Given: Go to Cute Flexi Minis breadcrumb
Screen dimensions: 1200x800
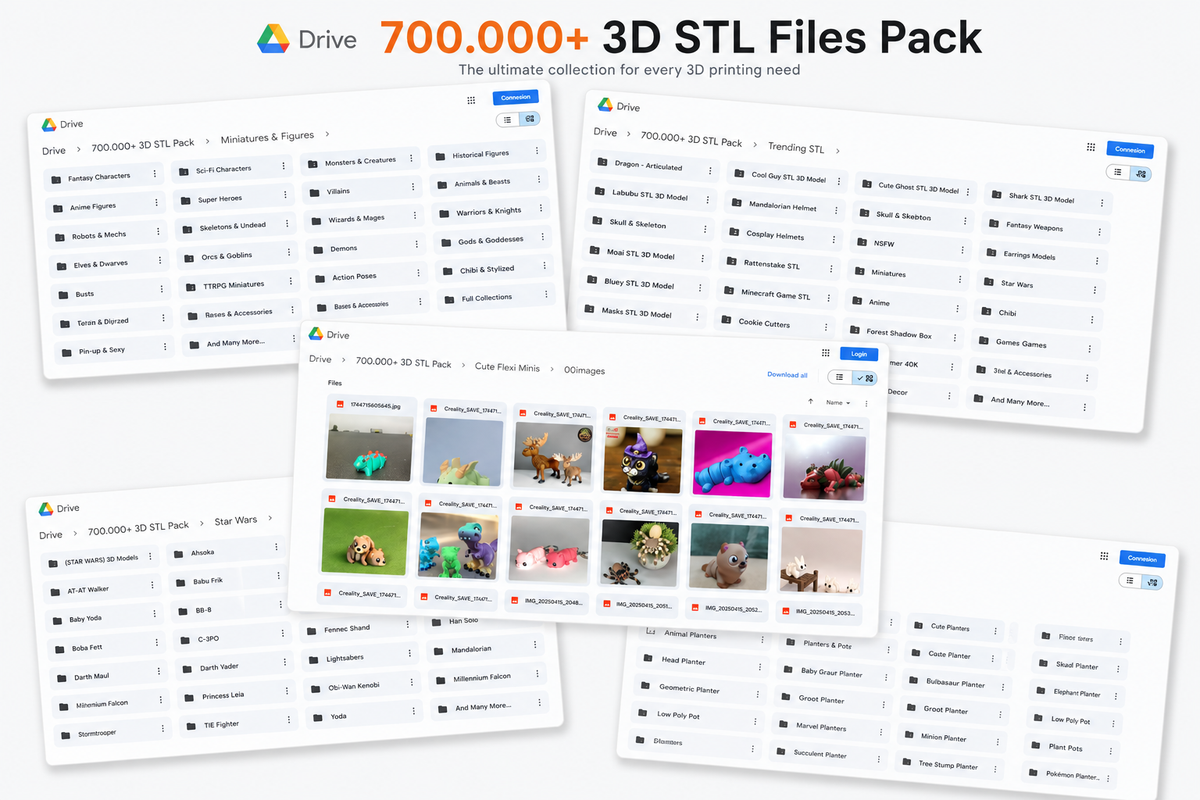Looking at the screenshot, I should 507,367.
